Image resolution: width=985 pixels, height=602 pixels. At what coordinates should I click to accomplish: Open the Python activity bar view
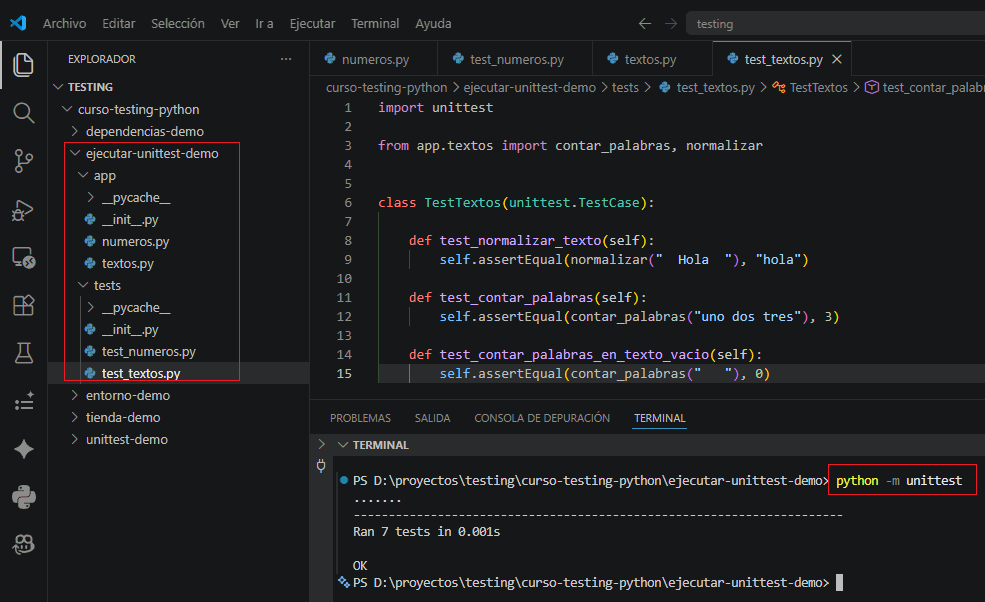[23, 497]
